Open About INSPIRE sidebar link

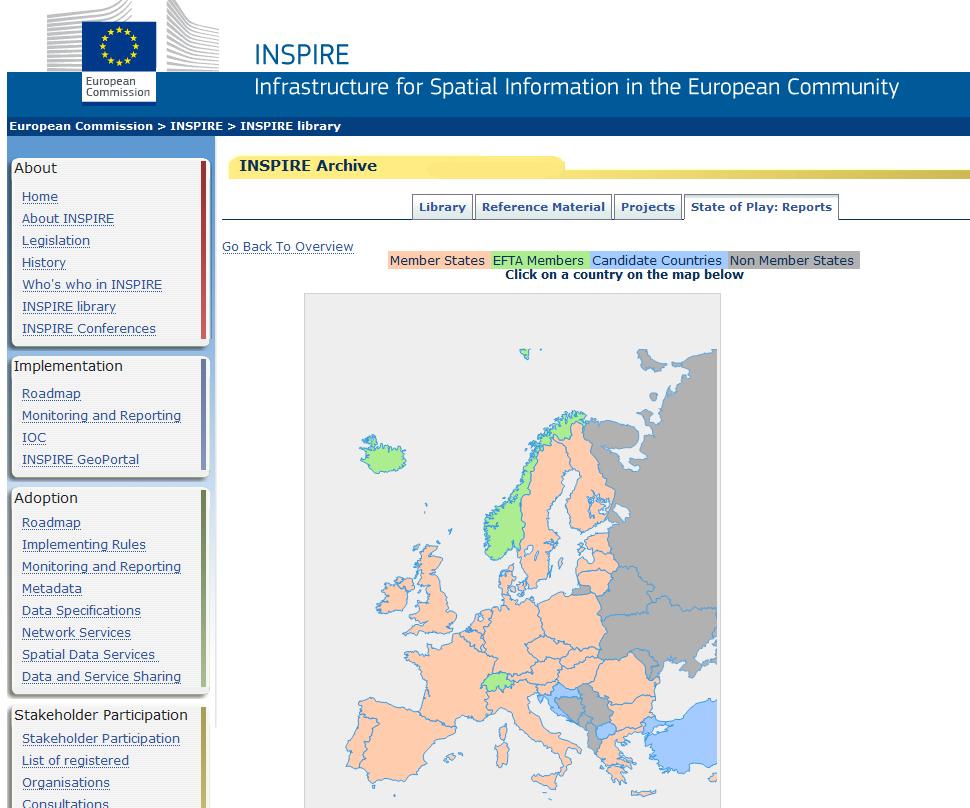[x=68, y=219]
